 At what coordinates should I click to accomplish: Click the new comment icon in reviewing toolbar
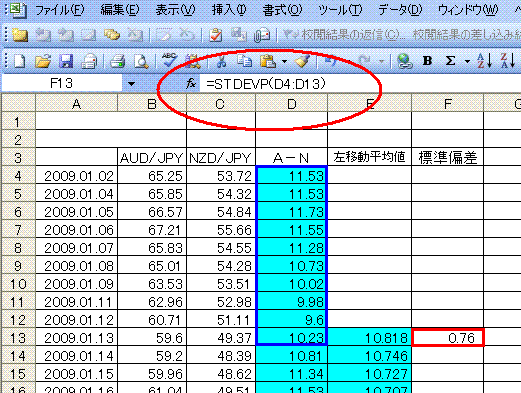(20, 35)
